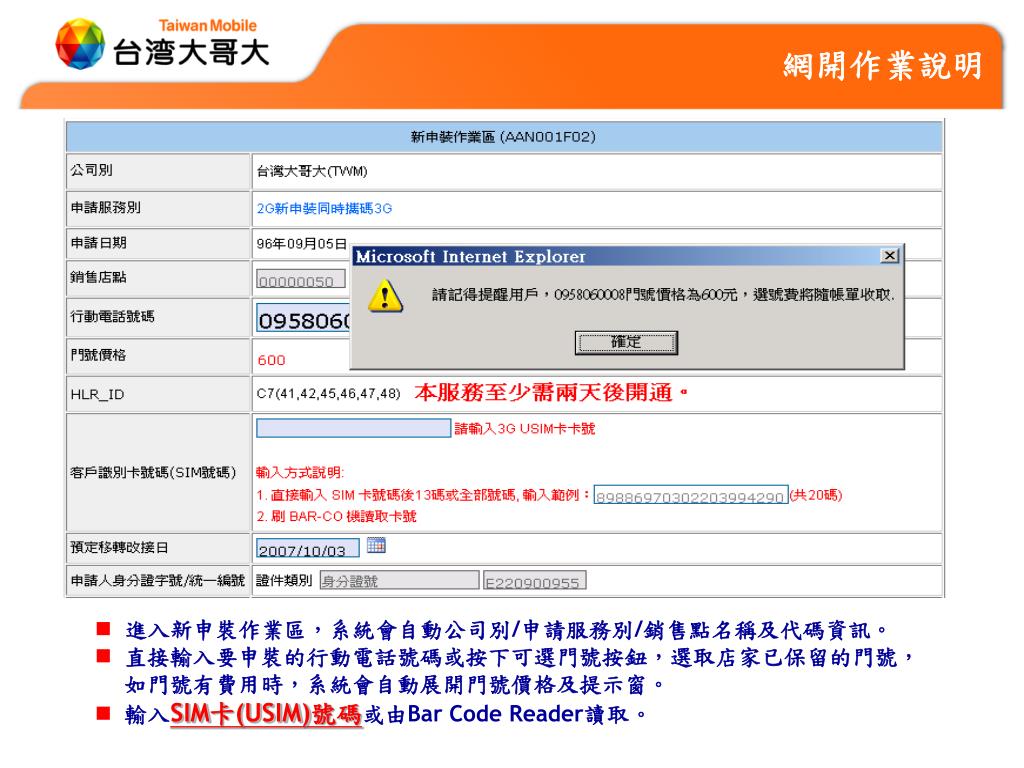Click the instruction line 刷 BAR-CO 機讀取卡號
1024x768 pixels.
coord(336,516)
